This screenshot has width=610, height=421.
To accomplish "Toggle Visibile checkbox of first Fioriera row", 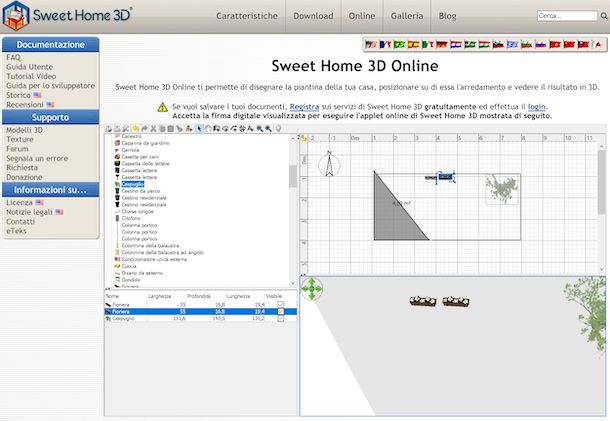I will click(x=280, y=304).
